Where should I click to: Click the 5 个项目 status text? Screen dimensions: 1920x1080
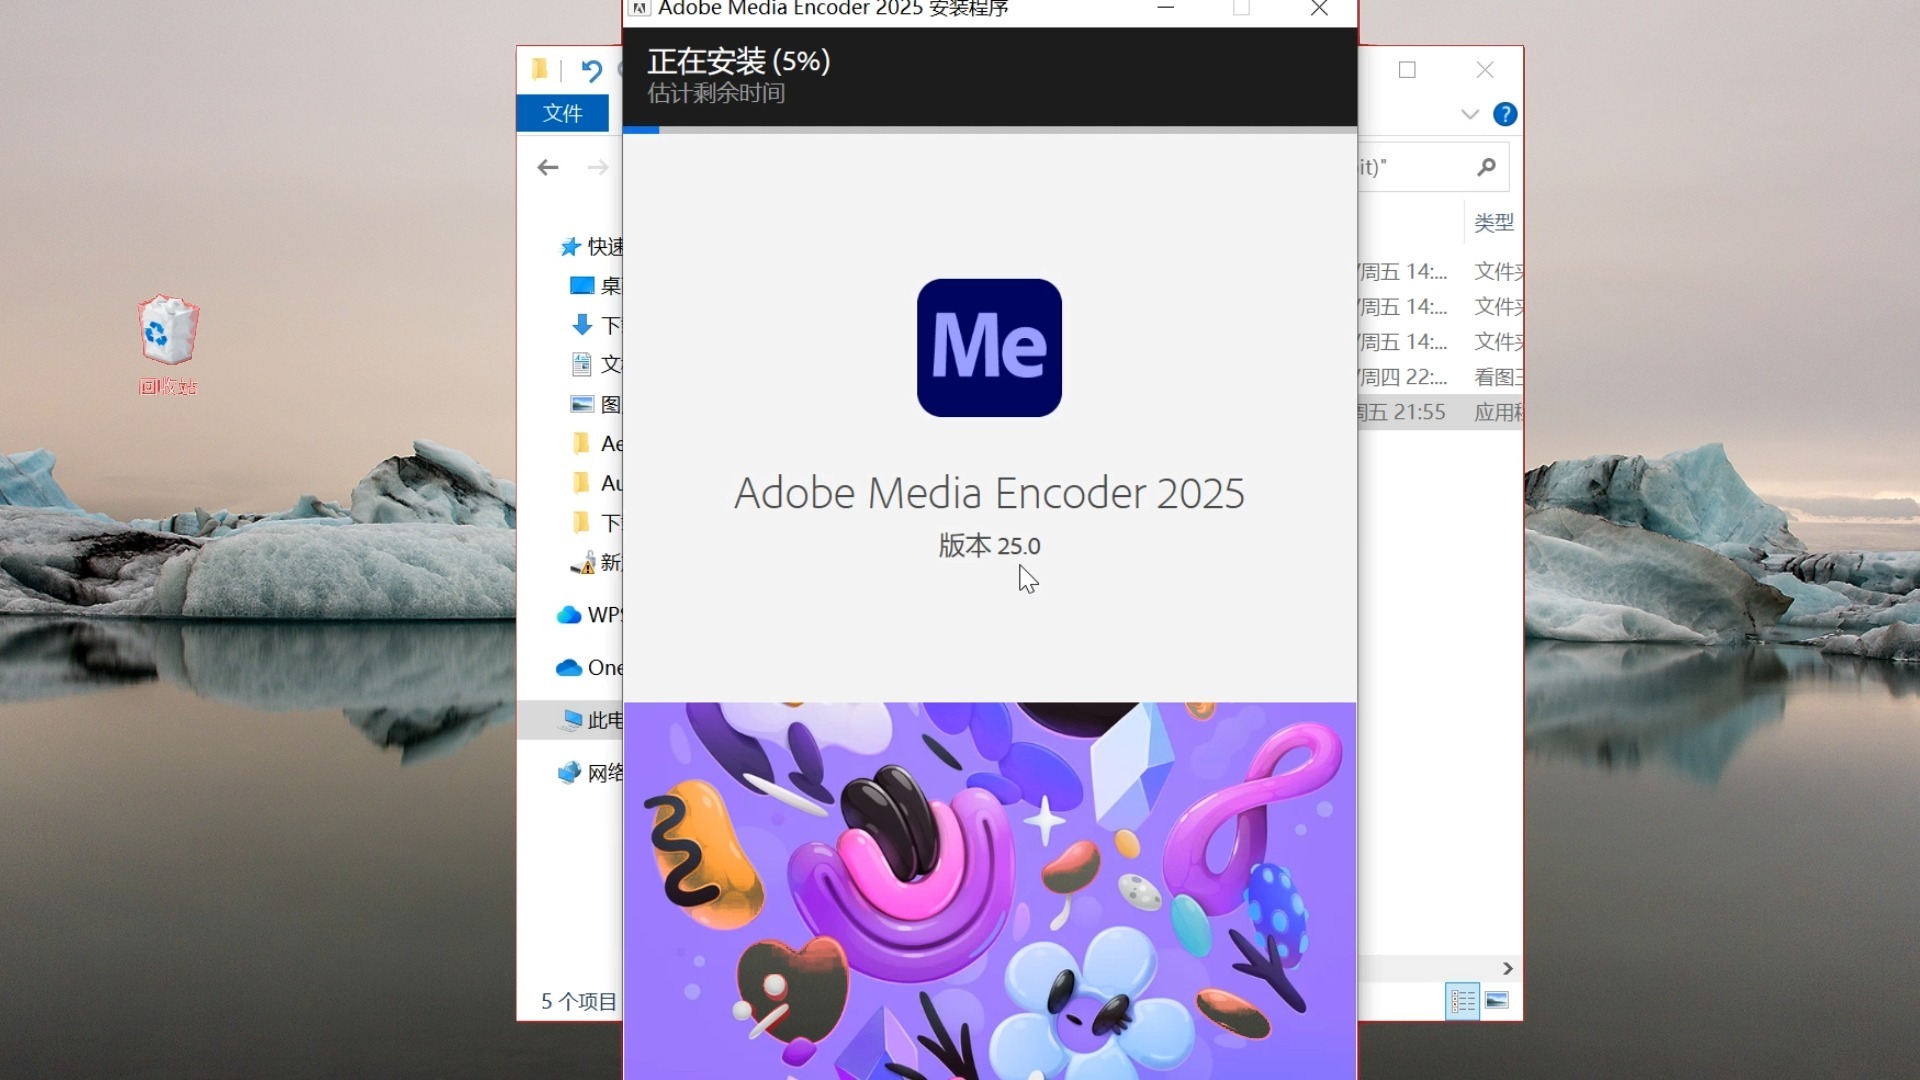pos(579,1001)
